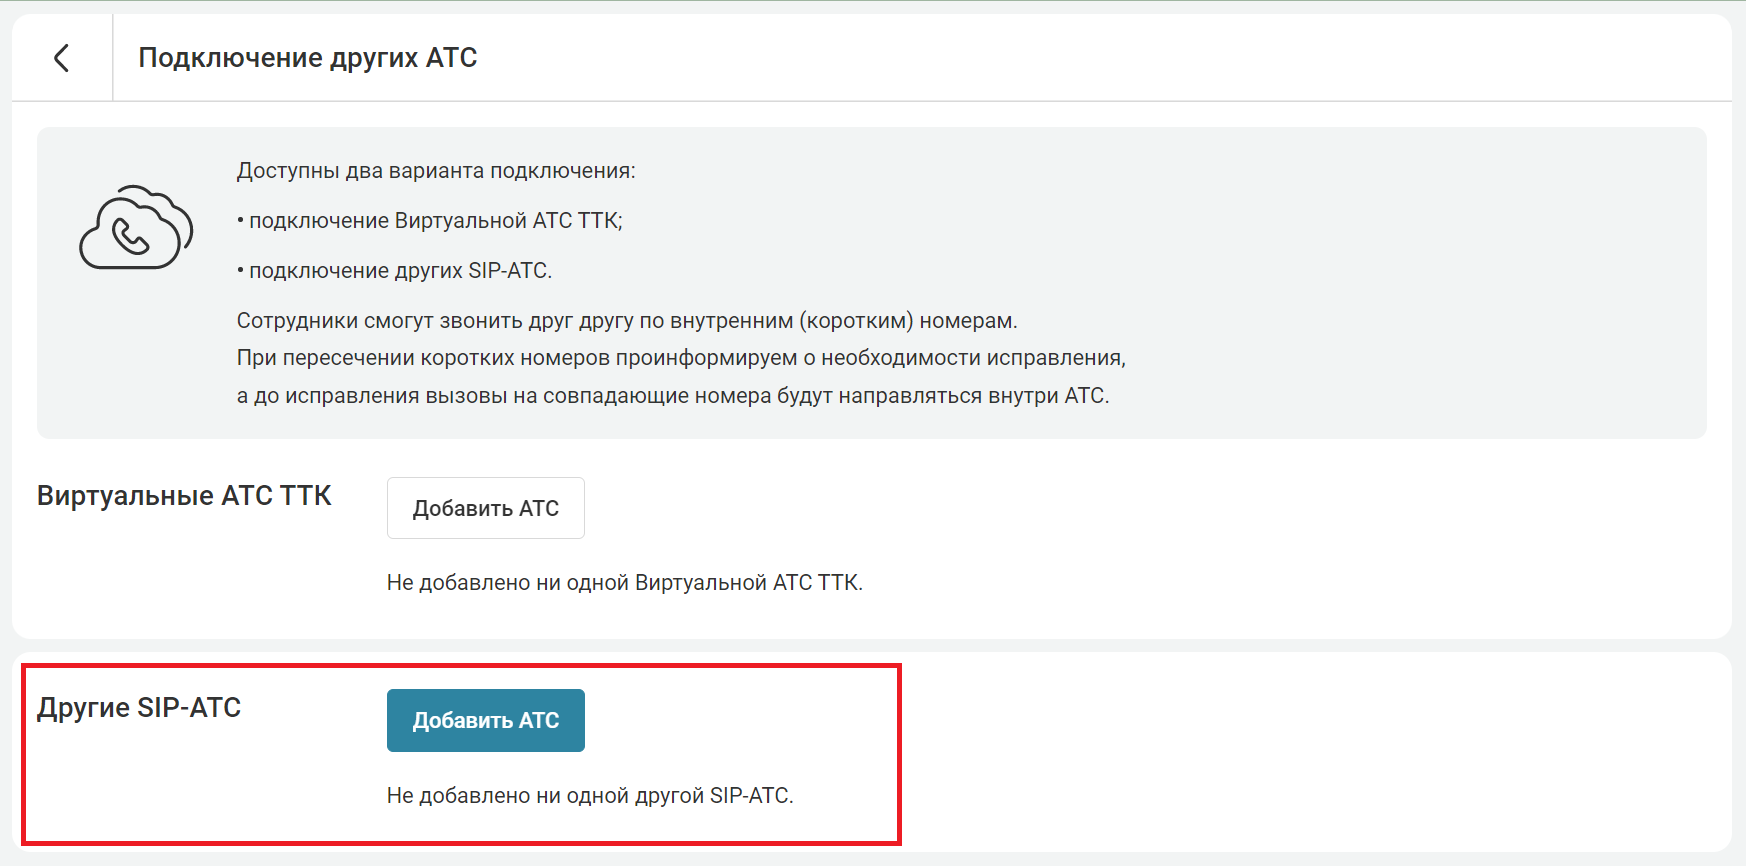Click the line starting а до исправления вызовы
1748x866 pixels.
pyautogui.click(x=672, y=396)
